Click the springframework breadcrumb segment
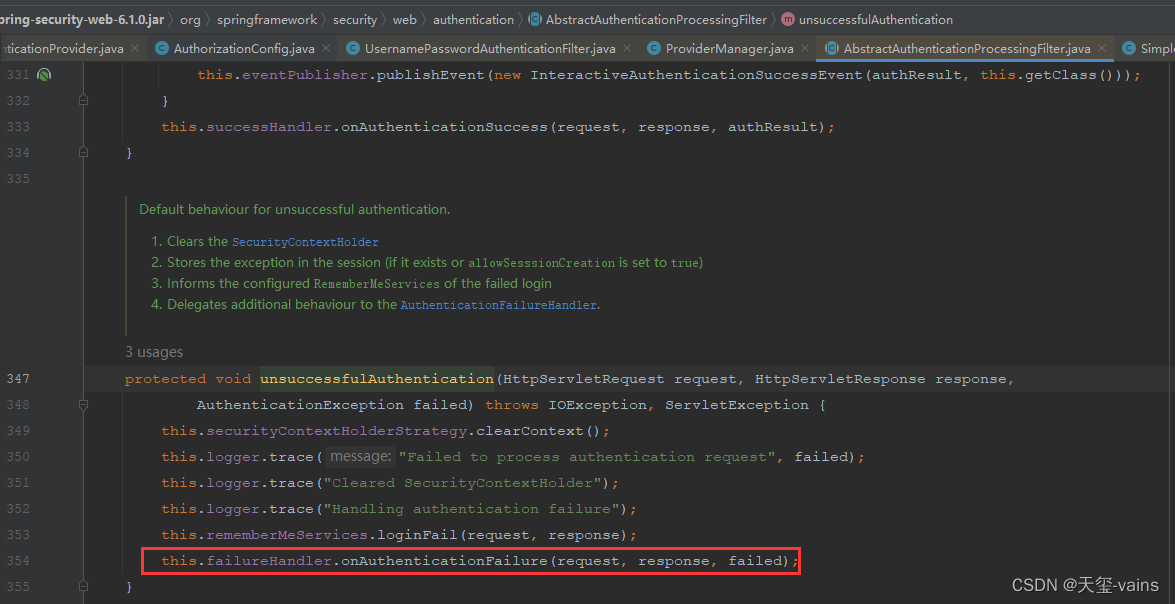Image resolution: width=1175 pixels, height=604 pixels. click(268, 19)
